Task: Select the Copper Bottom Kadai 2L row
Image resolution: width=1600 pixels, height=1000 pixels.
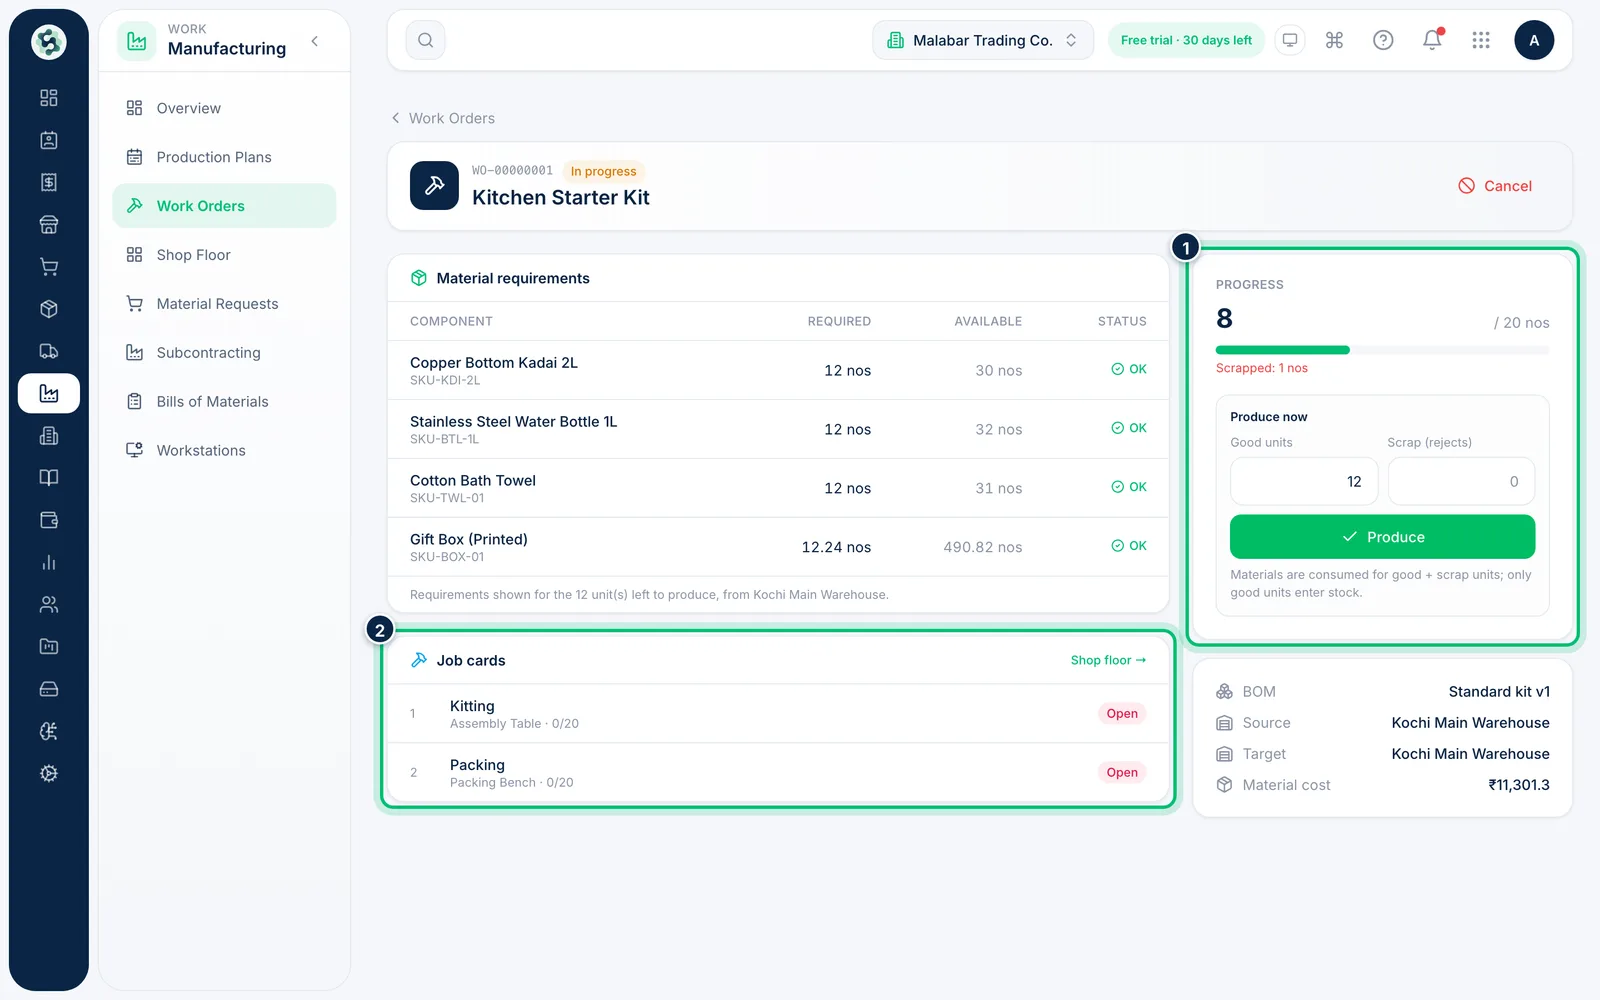Action: point(778,370)
